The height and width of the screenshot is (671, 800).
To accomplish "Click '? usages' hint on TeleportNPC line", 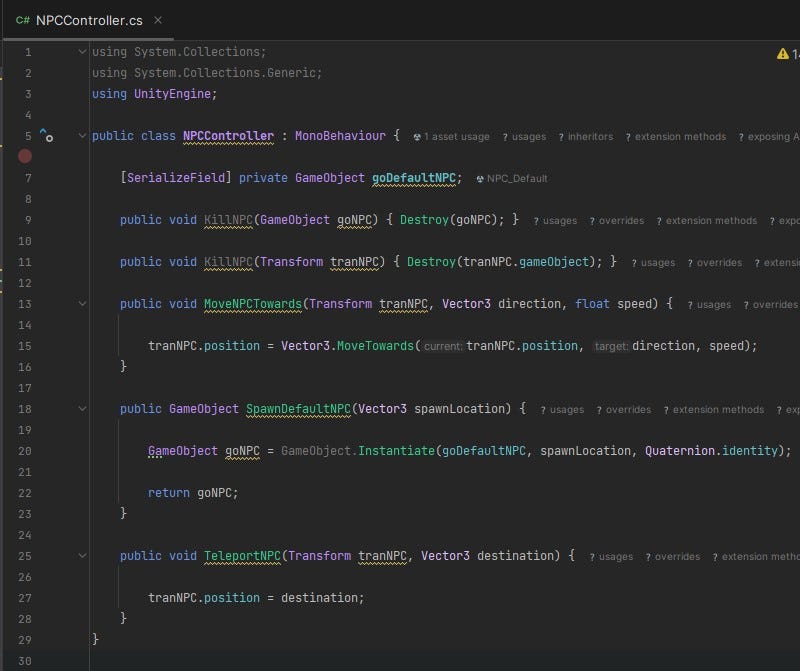I will click(611, 557).
